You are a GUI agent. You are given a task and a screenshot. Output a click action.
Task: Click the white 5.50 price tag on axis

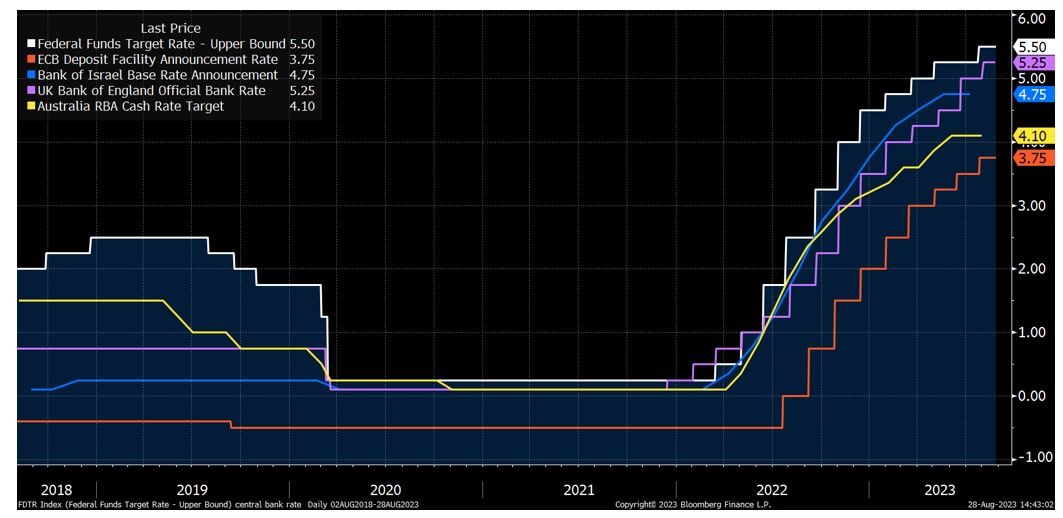click(x=1035, y=47)
